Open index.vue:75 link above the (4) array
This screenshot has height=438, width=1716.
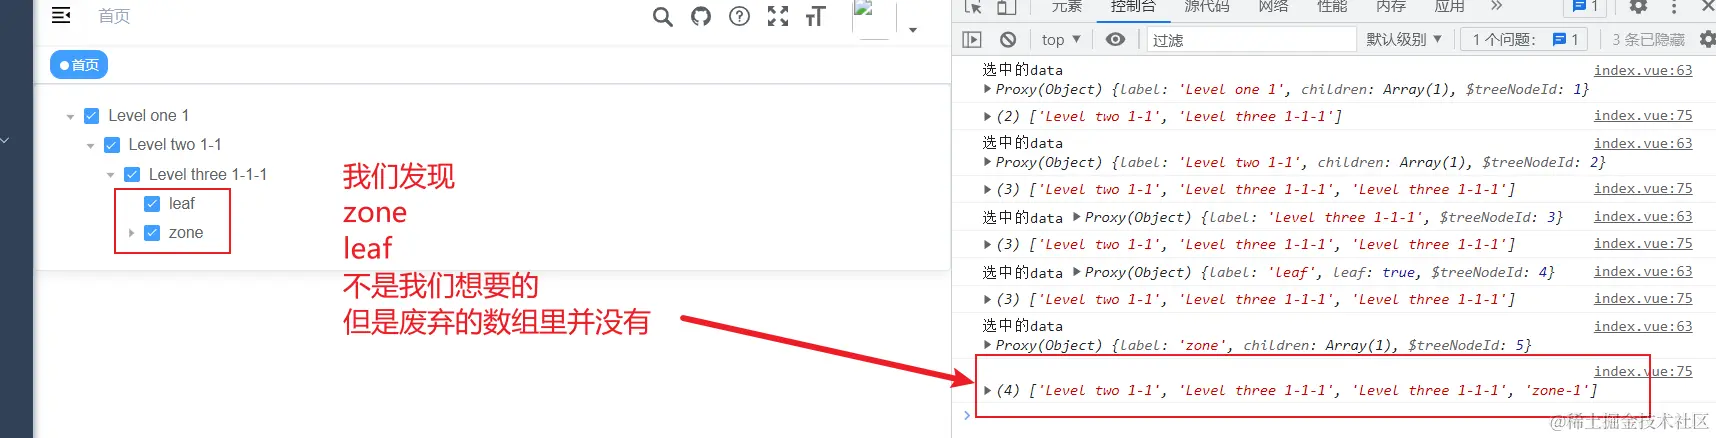pos(1643,371)
